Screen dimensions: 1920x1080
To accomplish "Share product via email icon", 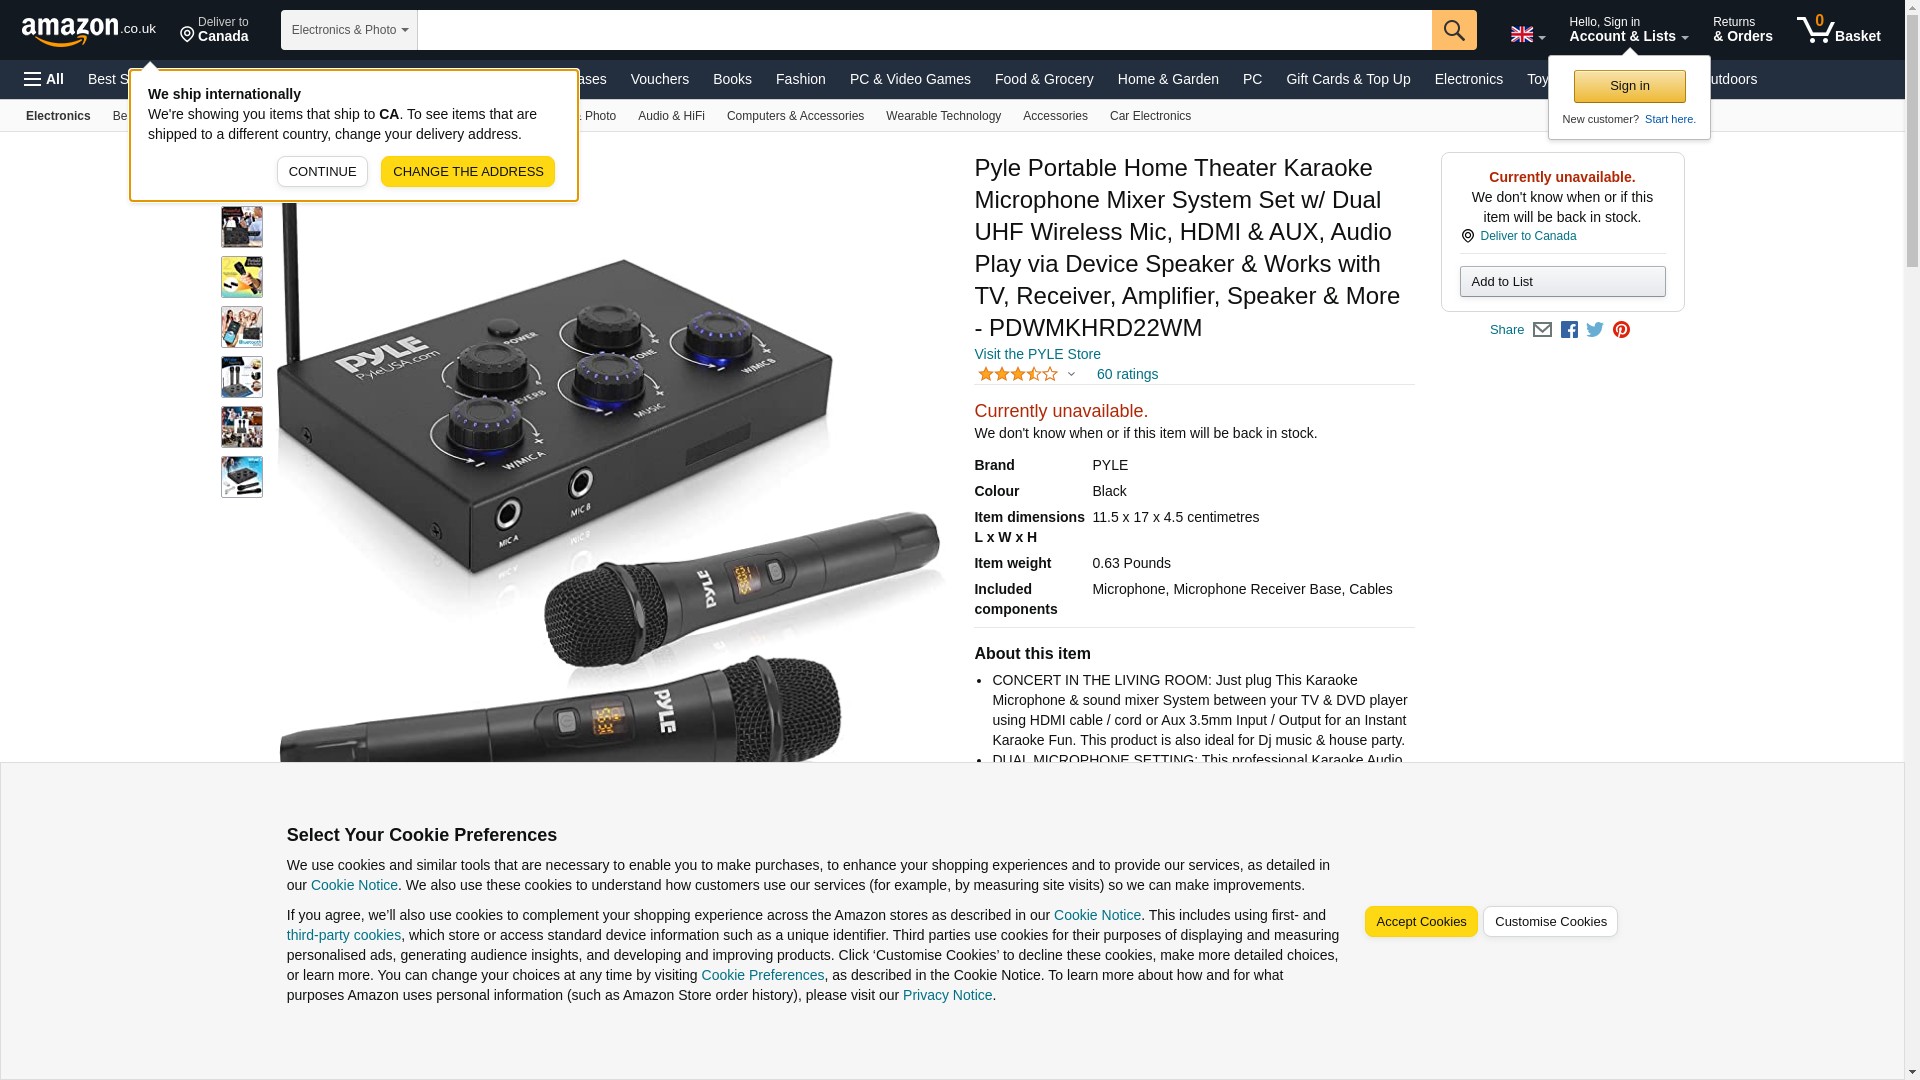I will point(1542,330).
